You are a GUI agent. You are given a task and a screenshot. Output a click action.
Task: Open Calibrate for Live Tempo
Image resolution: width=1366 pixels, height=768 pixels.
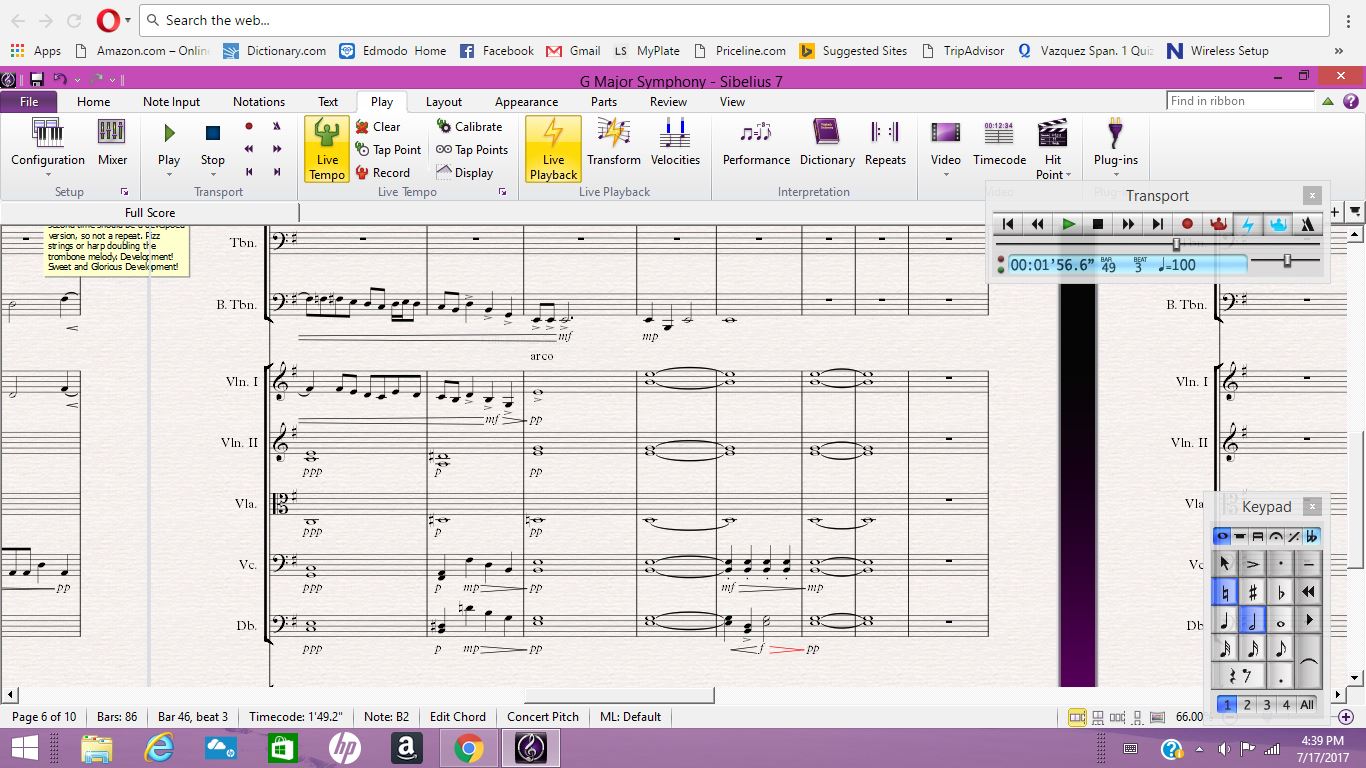pos(469,127)
